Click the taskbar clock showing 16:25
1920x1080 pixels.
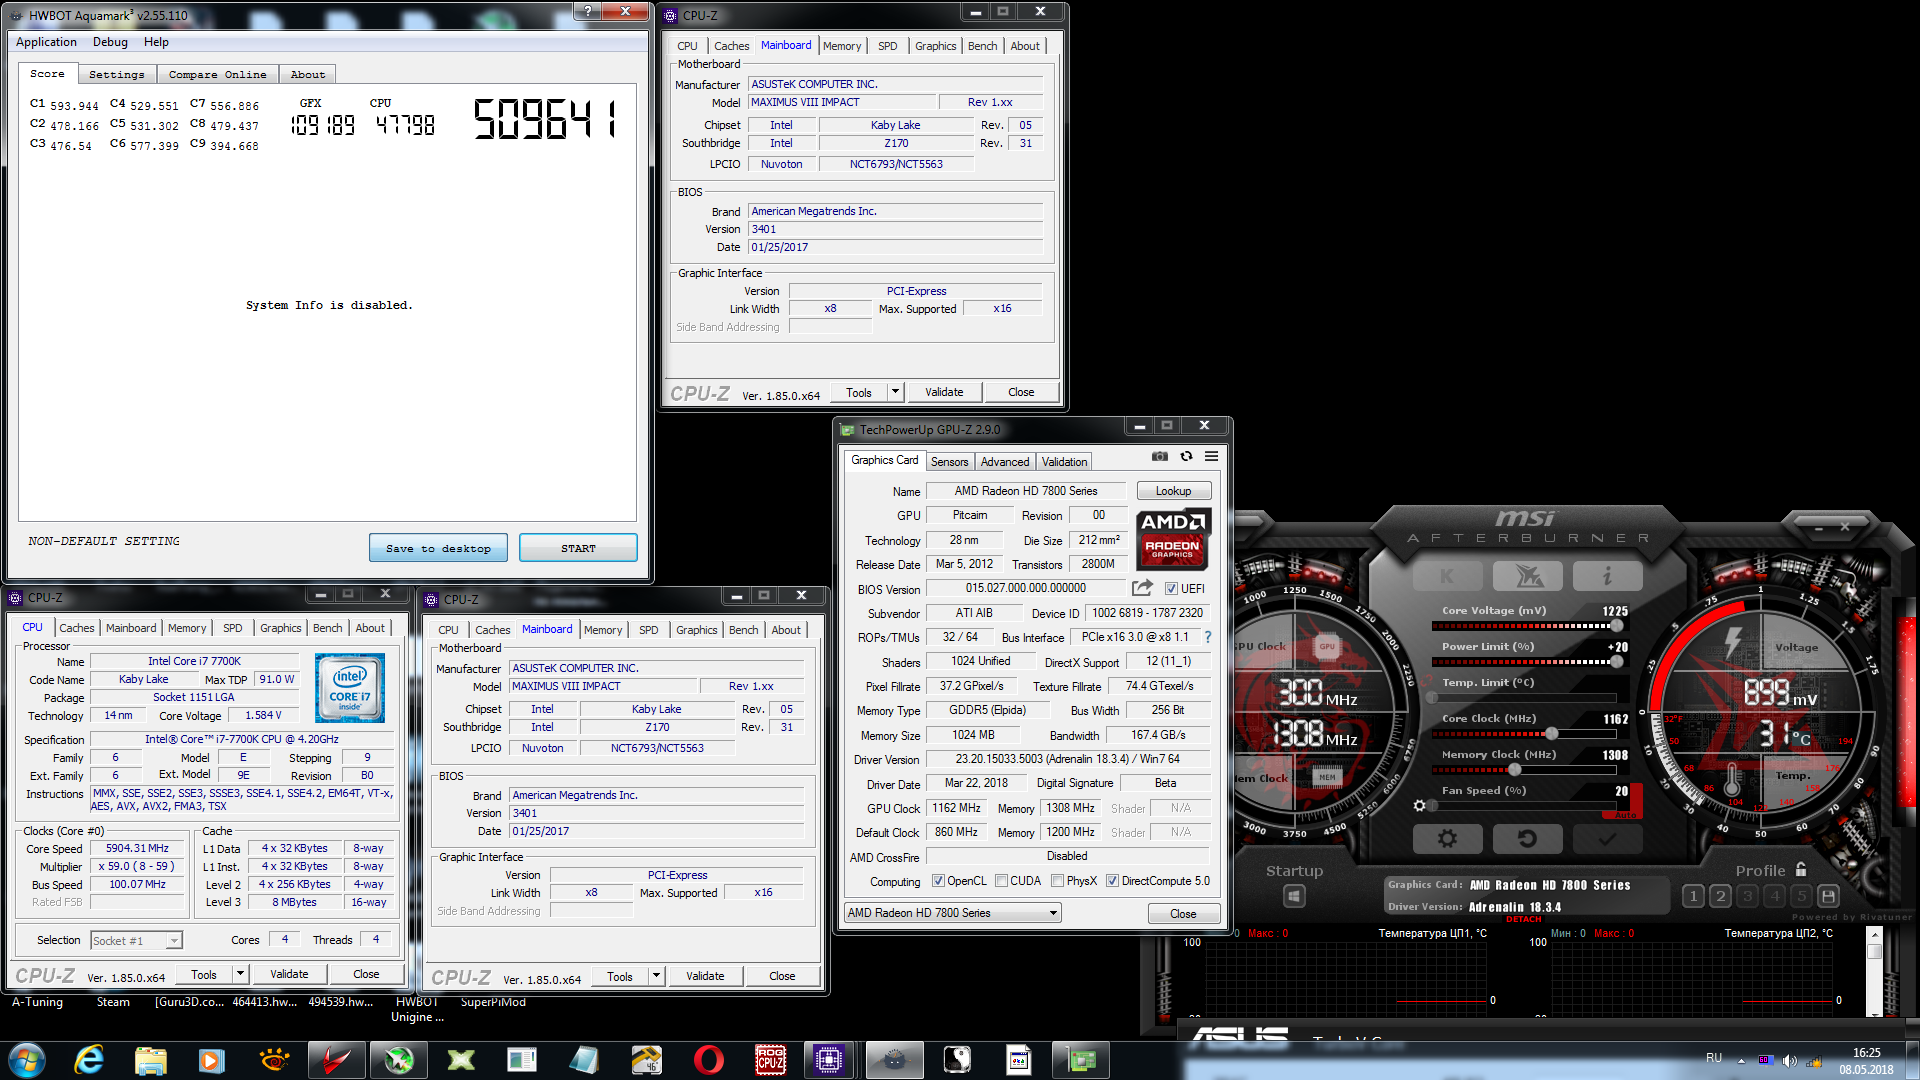(x=1866, y=1053)
